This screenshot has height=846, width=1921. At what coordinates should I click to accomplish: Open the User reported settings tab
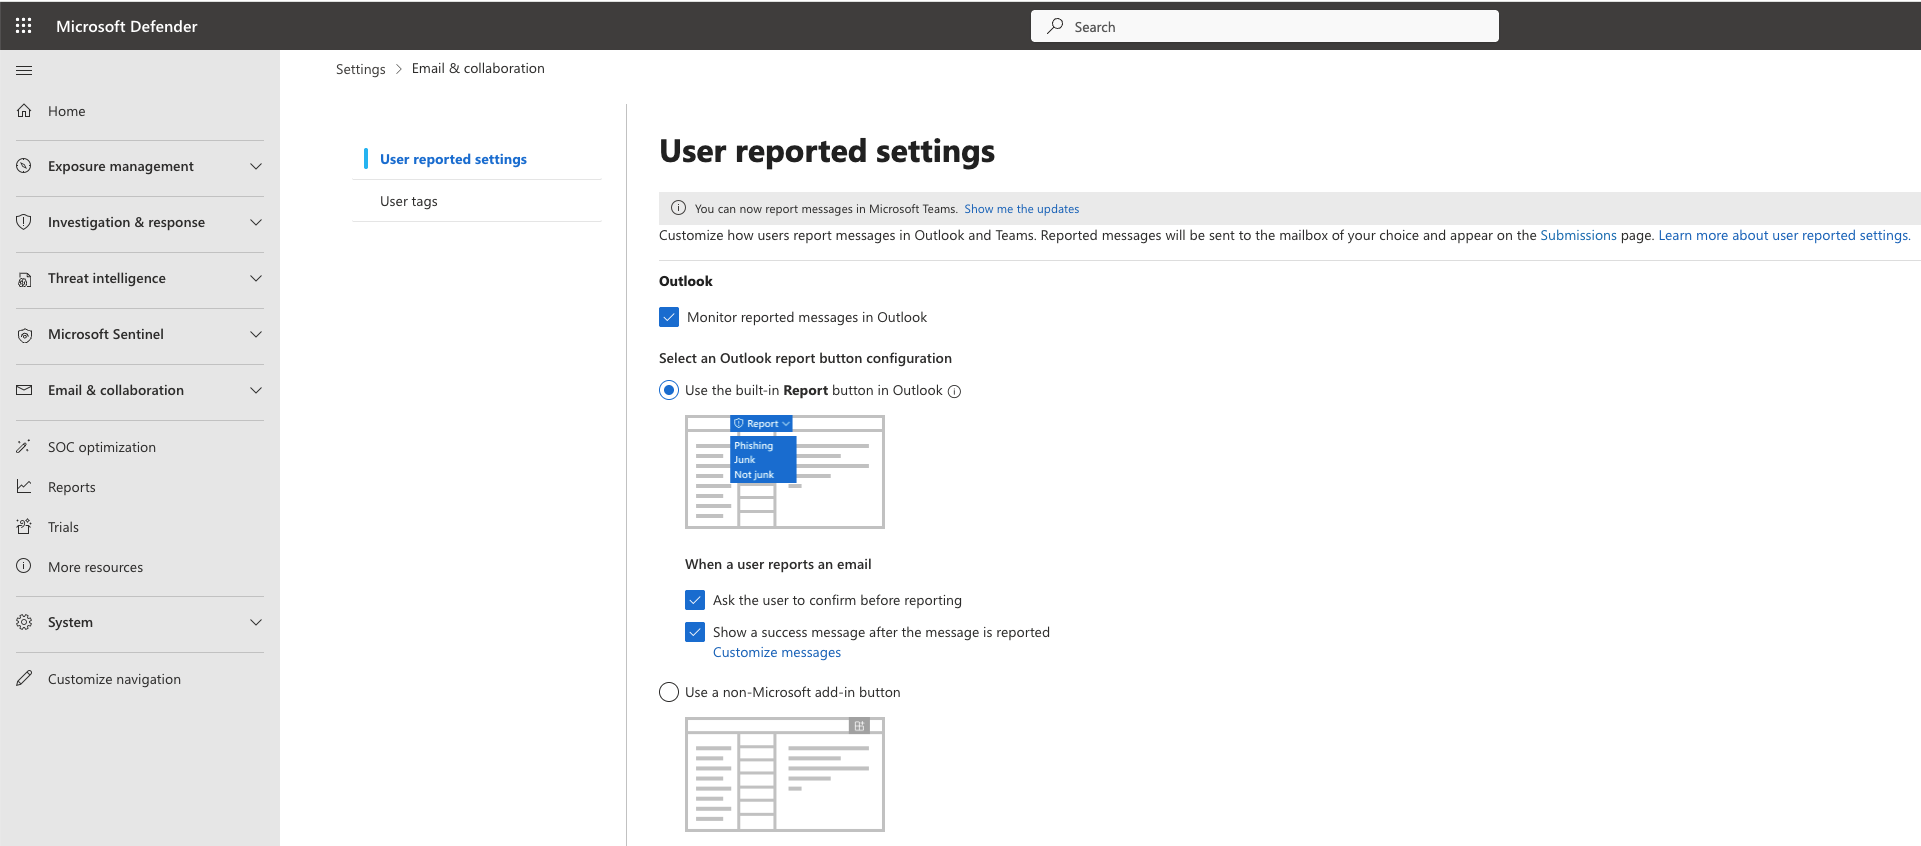[453, 159]
